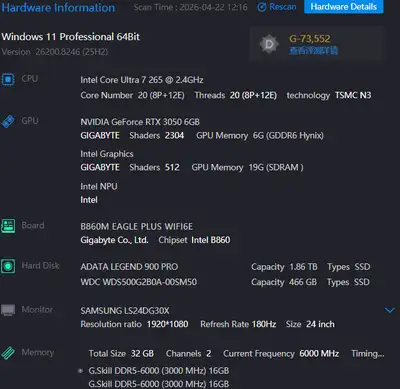Click Windows 11 Professional 64Bit text
Image resolution: width=400 pixels, height=389 pixels.
point(71,37)
